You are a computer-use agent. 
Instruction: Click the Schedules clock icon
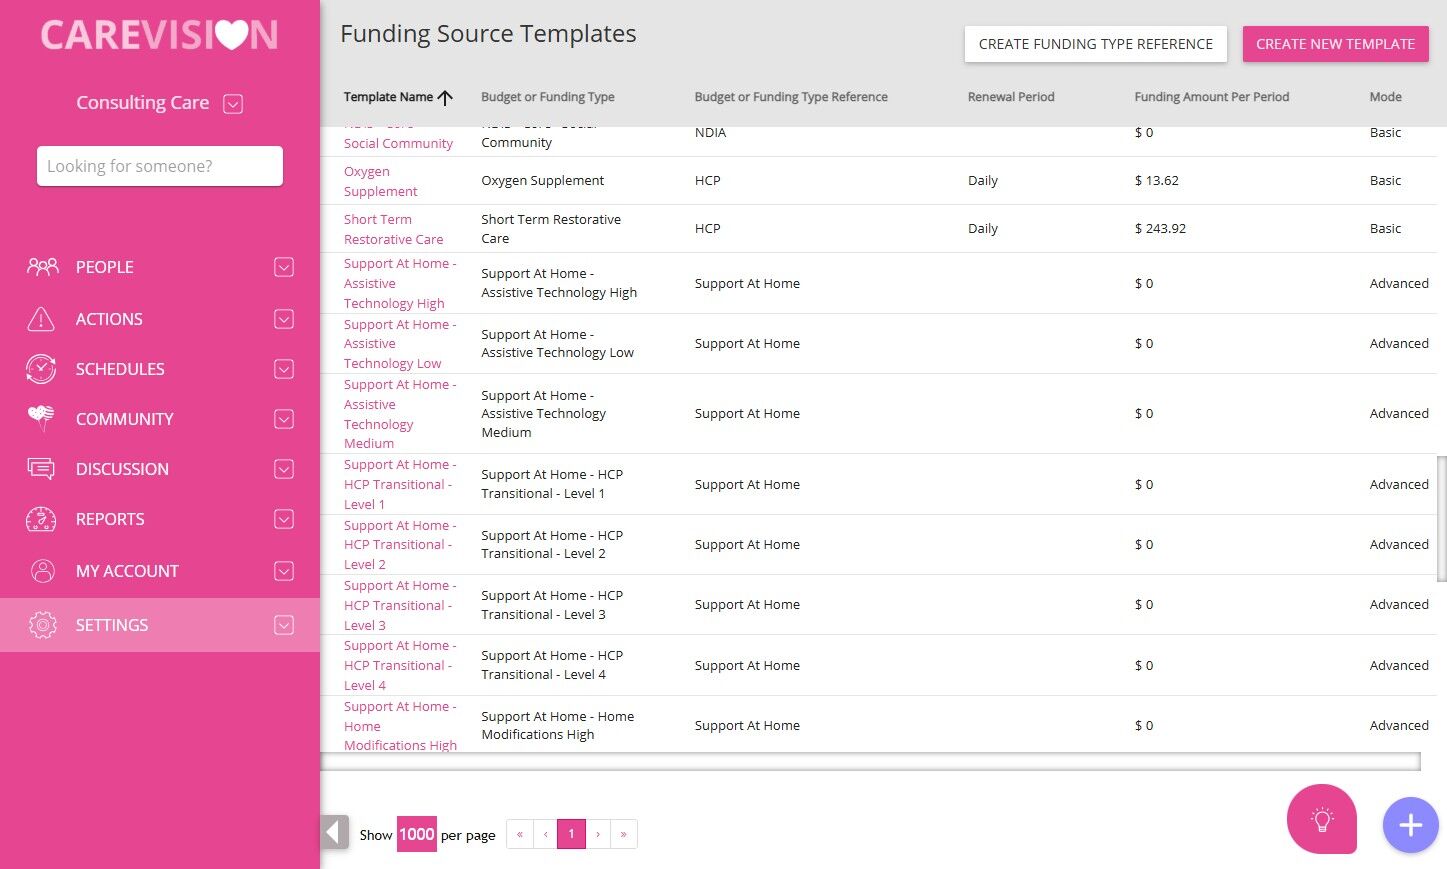click(x=41, y=369)
